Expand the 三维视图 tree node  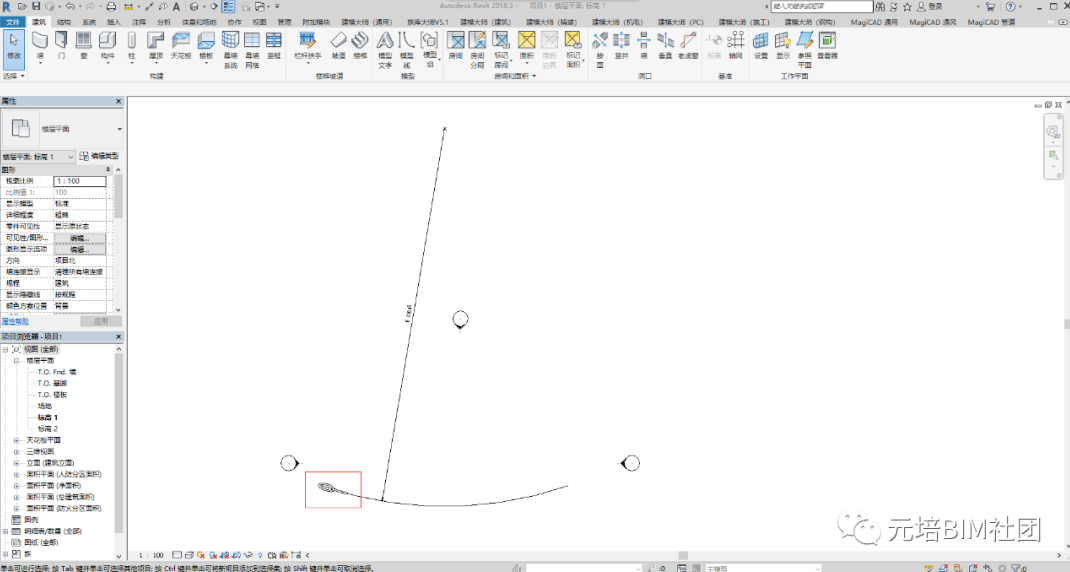click(16, 451)
